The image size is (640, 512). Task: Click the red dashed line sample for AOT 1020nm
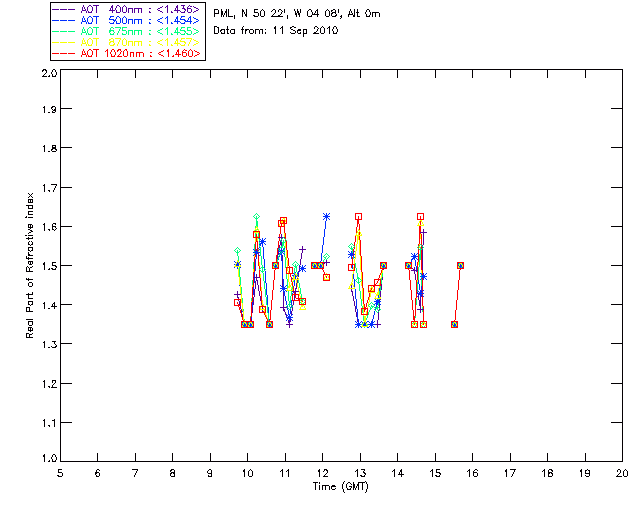click(64, 53)
